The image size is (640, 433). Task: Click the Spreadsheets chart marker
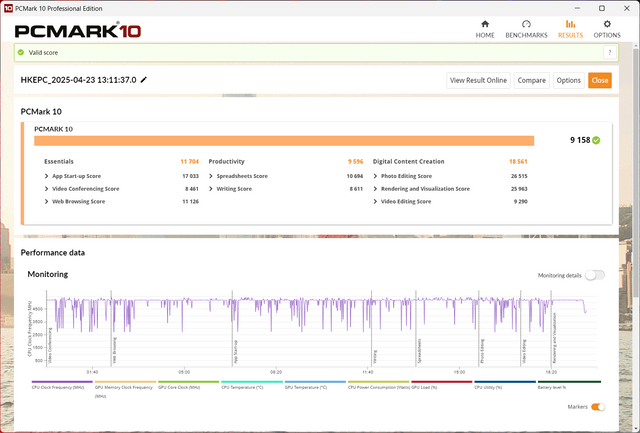420,351
